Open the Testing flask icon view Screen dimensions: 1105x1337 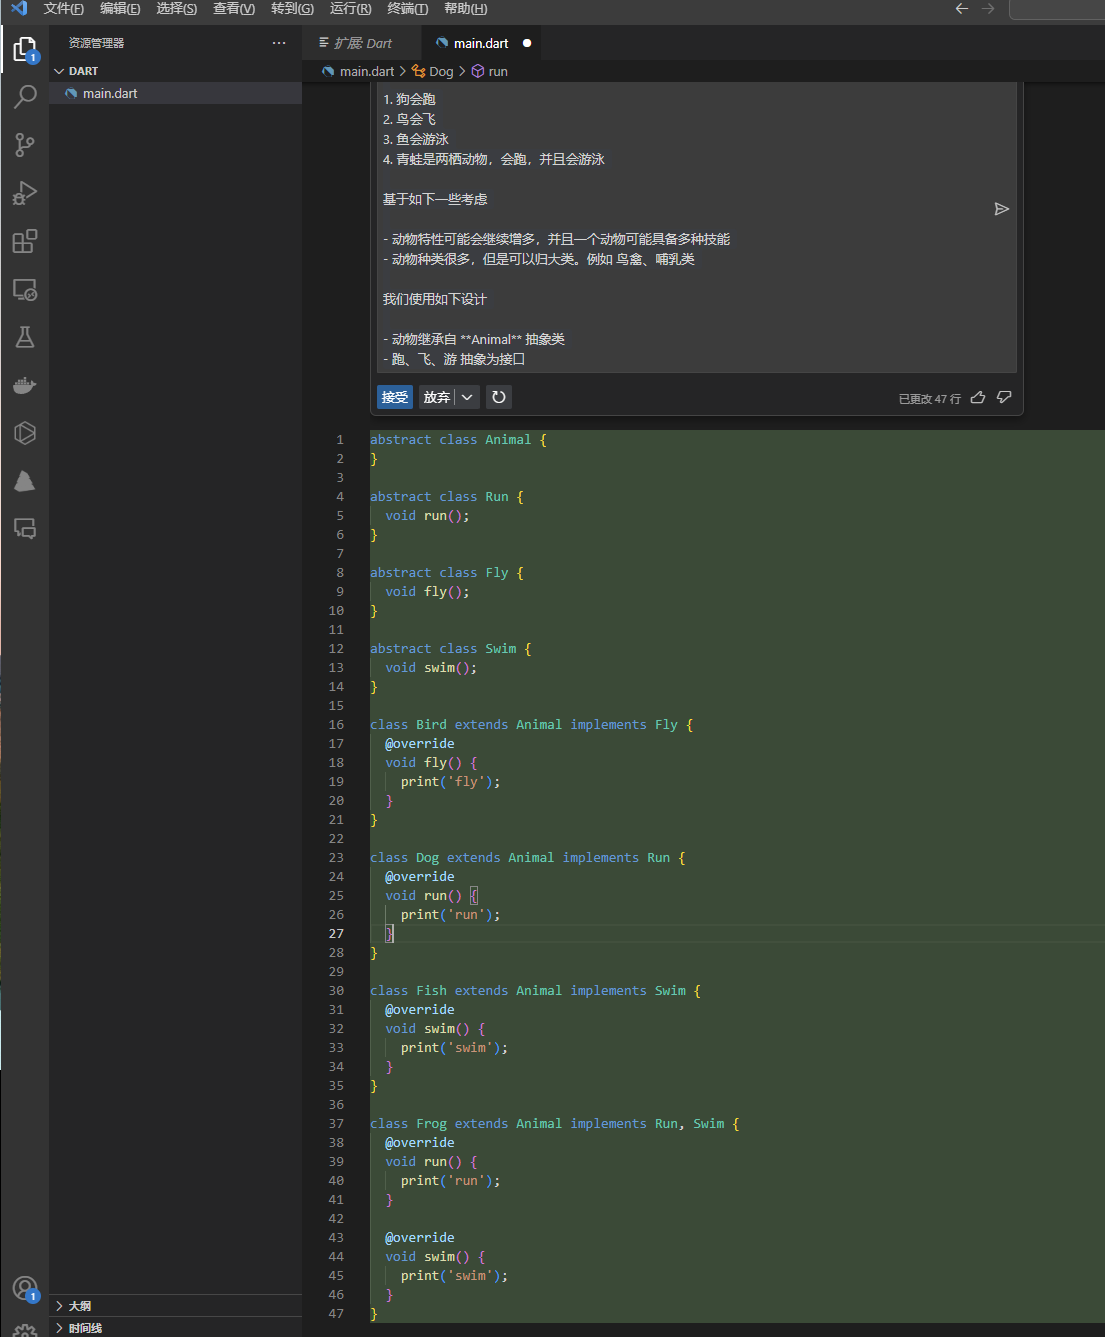tap(25, 337)
